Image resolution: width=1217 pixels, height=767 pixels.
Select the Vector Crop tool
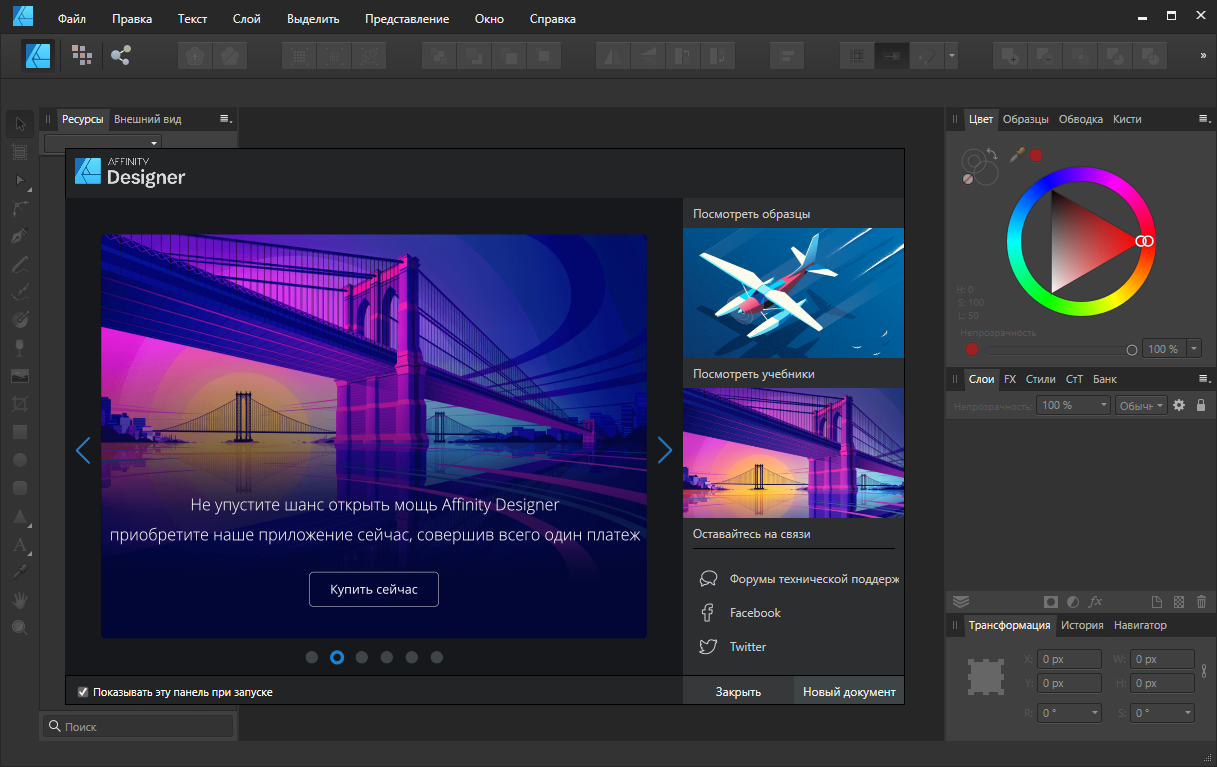20,404
